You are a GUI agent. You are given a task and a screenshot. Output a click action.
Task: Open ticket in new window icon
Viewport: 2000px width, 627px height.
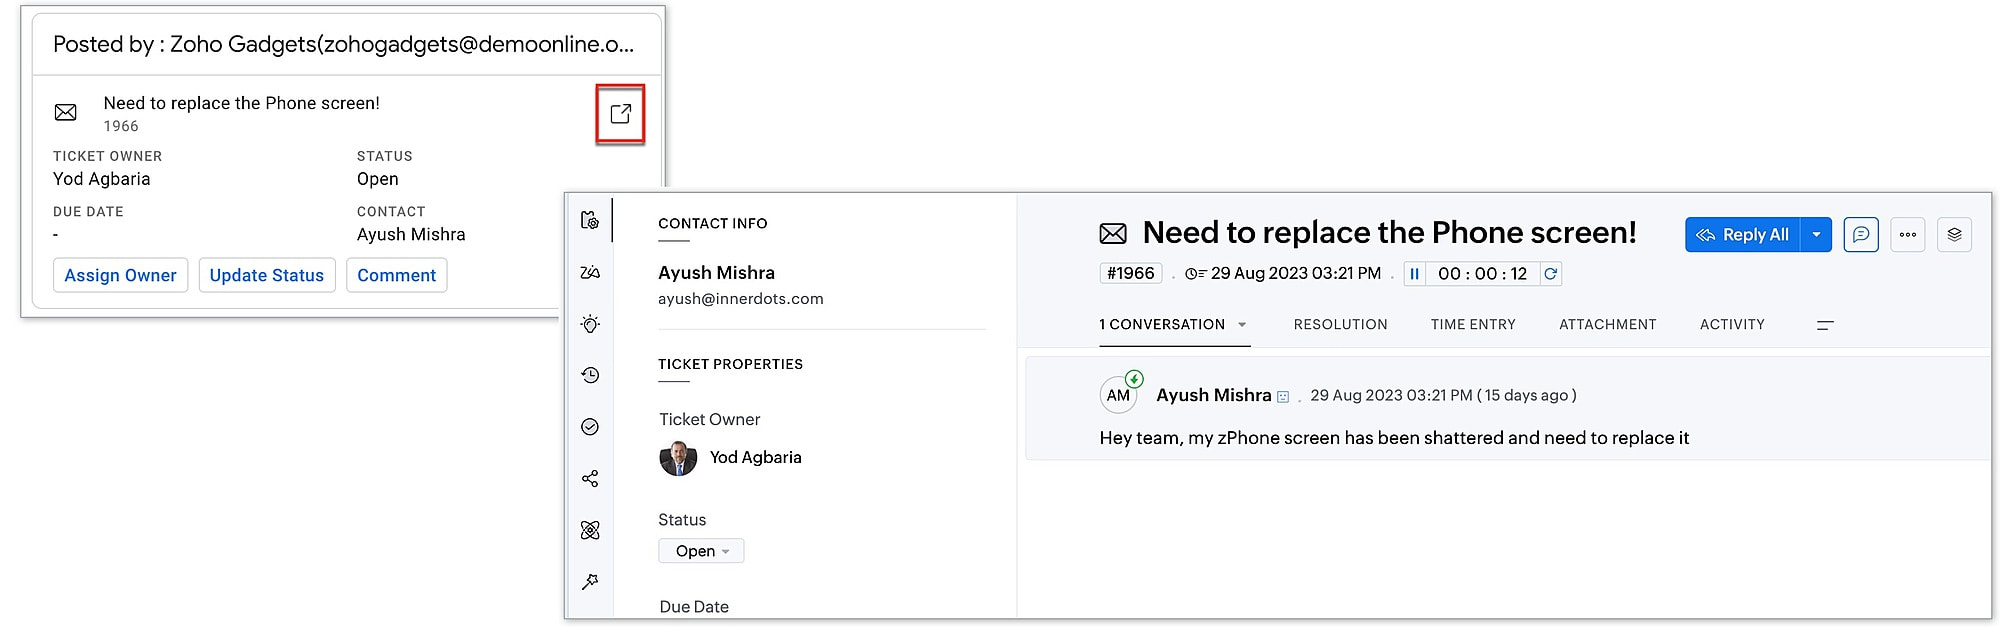tap(620, 114)
